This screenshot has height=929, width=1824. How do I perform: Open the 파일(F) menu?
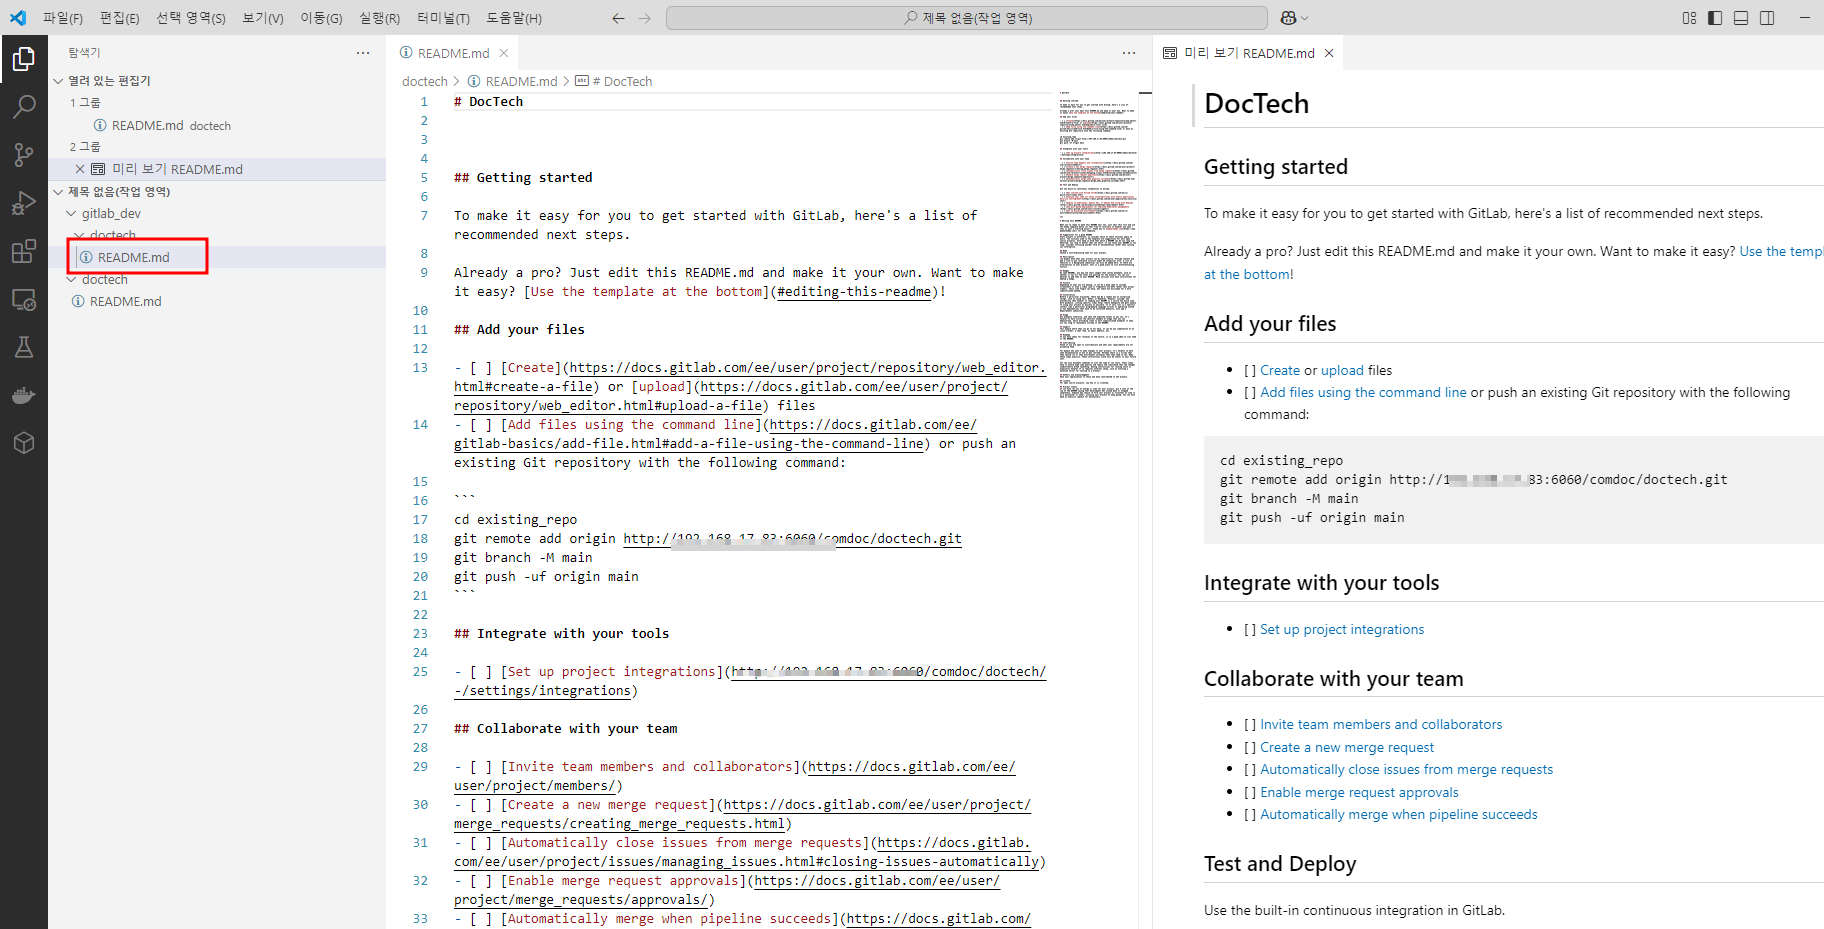[63, 18]
